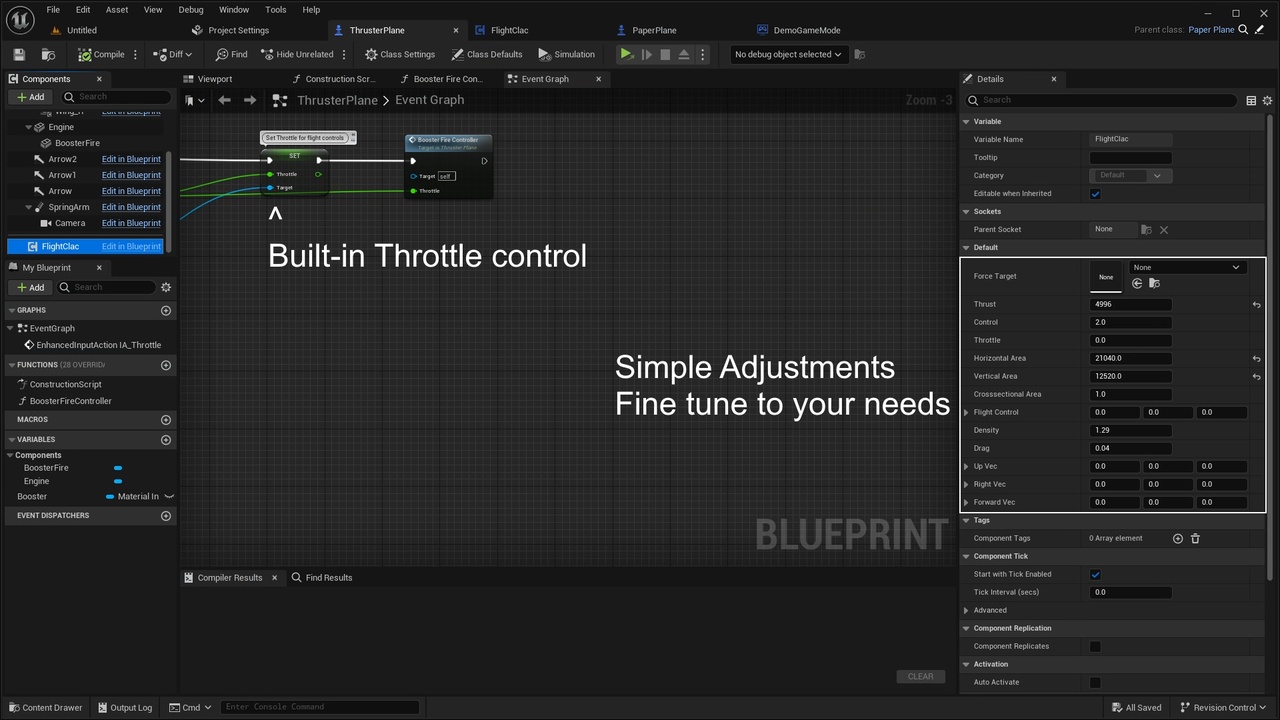The image size is (1280, 720).
Task: Click the Play simulation green arrow
Action: click(626, 54)
